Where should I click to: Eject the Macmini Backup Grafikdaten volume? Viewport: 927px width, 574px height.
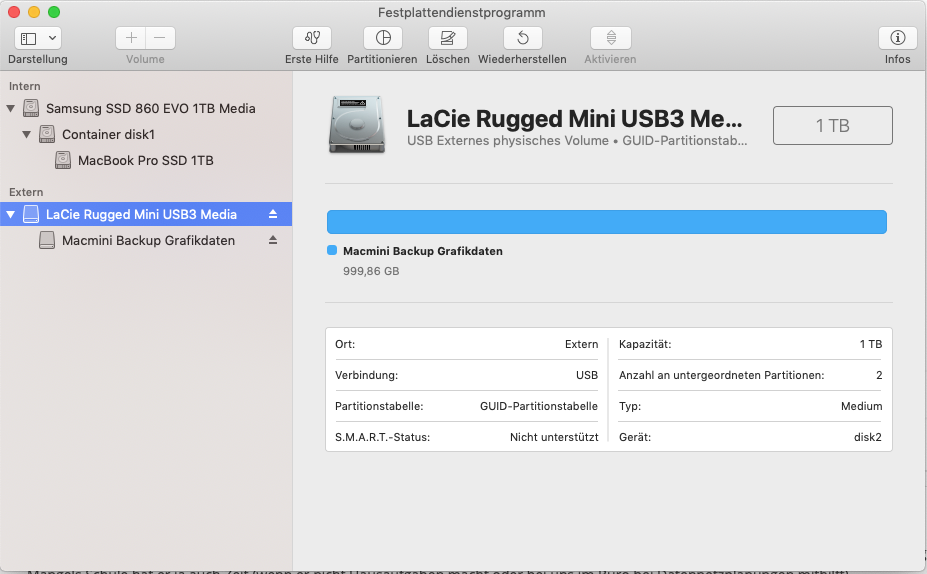(x=273, y=240)
